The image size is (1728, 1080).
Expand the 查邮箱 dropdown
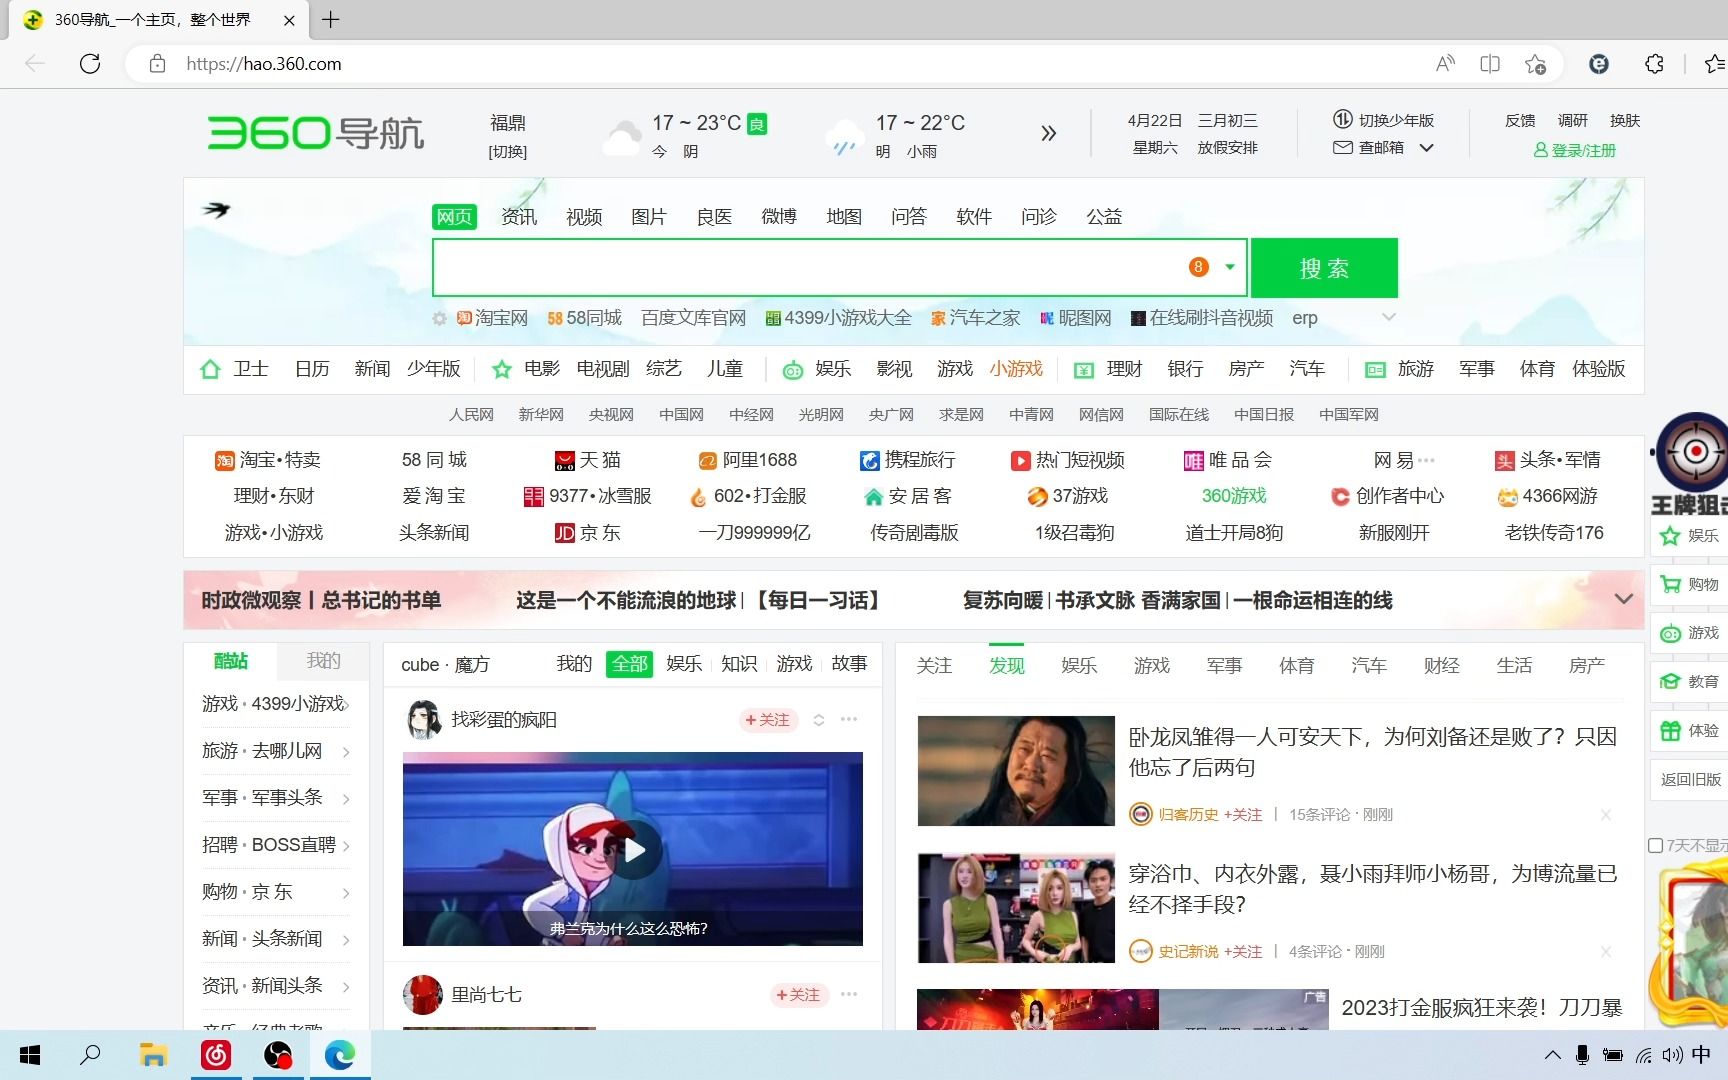[x=1427, y=148]
